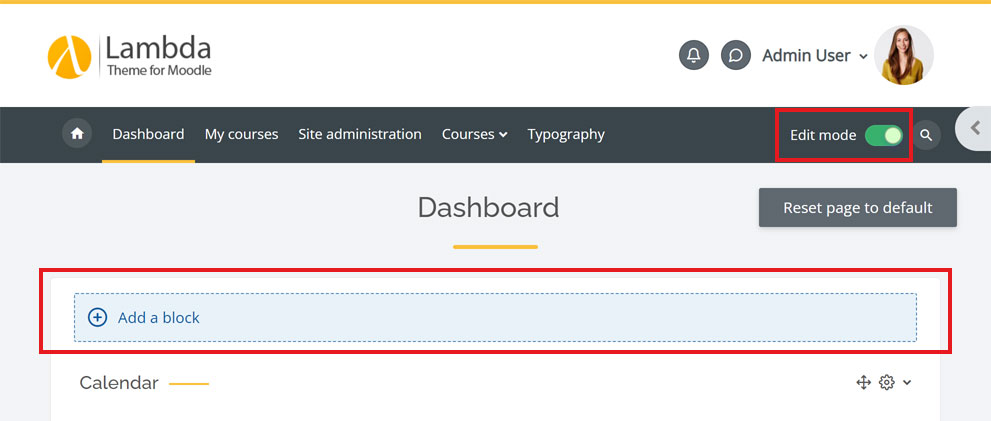Toggle the Edit mode switch
This screenshot has height=421, width=991.
pos(884,135)
